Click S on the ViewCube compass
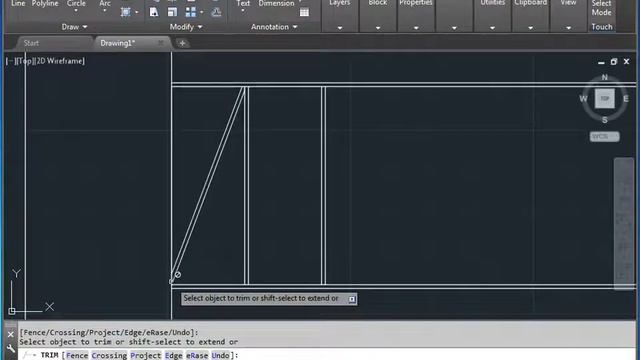Image resolution: width=640 pixels, height=360 pixels. click(604, 120)
